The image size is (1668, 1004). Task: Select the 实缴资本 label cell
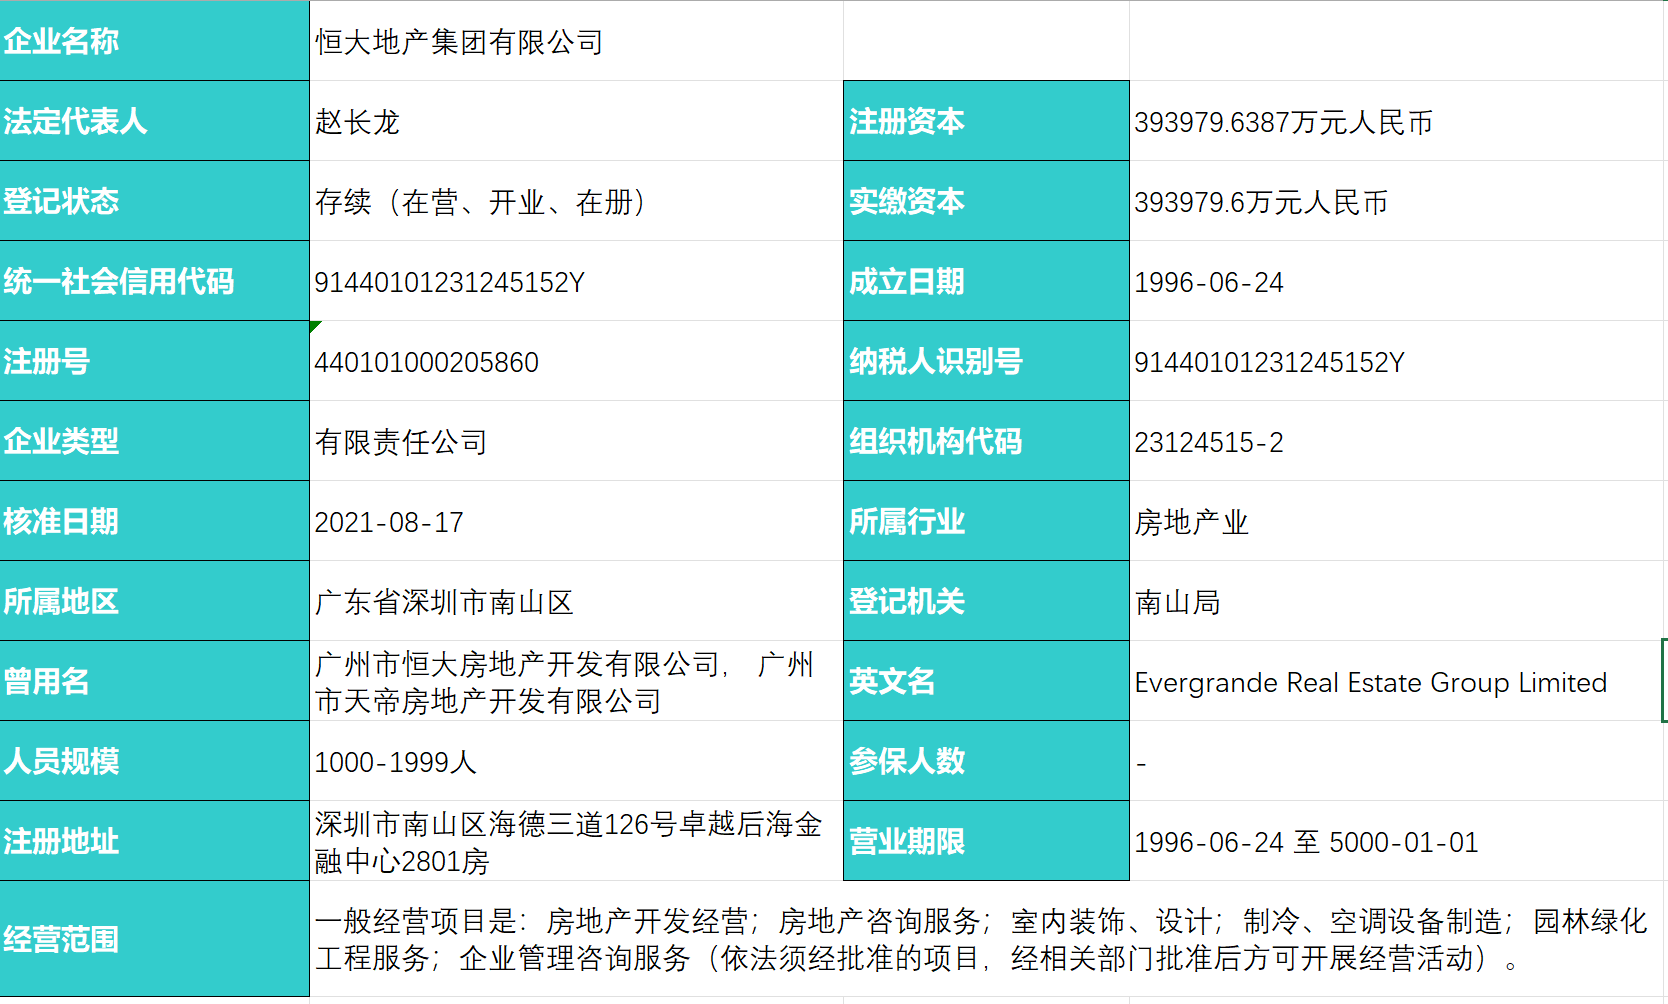click(x=986, y=201)
